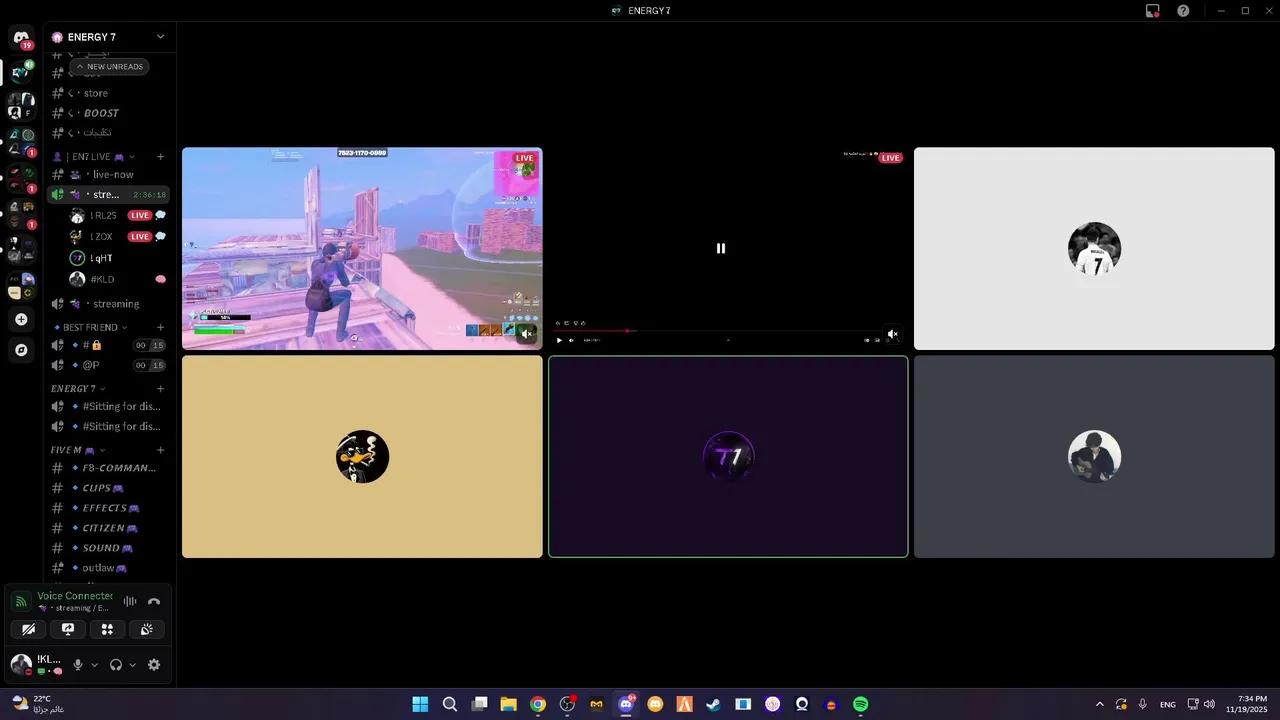Open the EFFECTS channel

[108, 508]
